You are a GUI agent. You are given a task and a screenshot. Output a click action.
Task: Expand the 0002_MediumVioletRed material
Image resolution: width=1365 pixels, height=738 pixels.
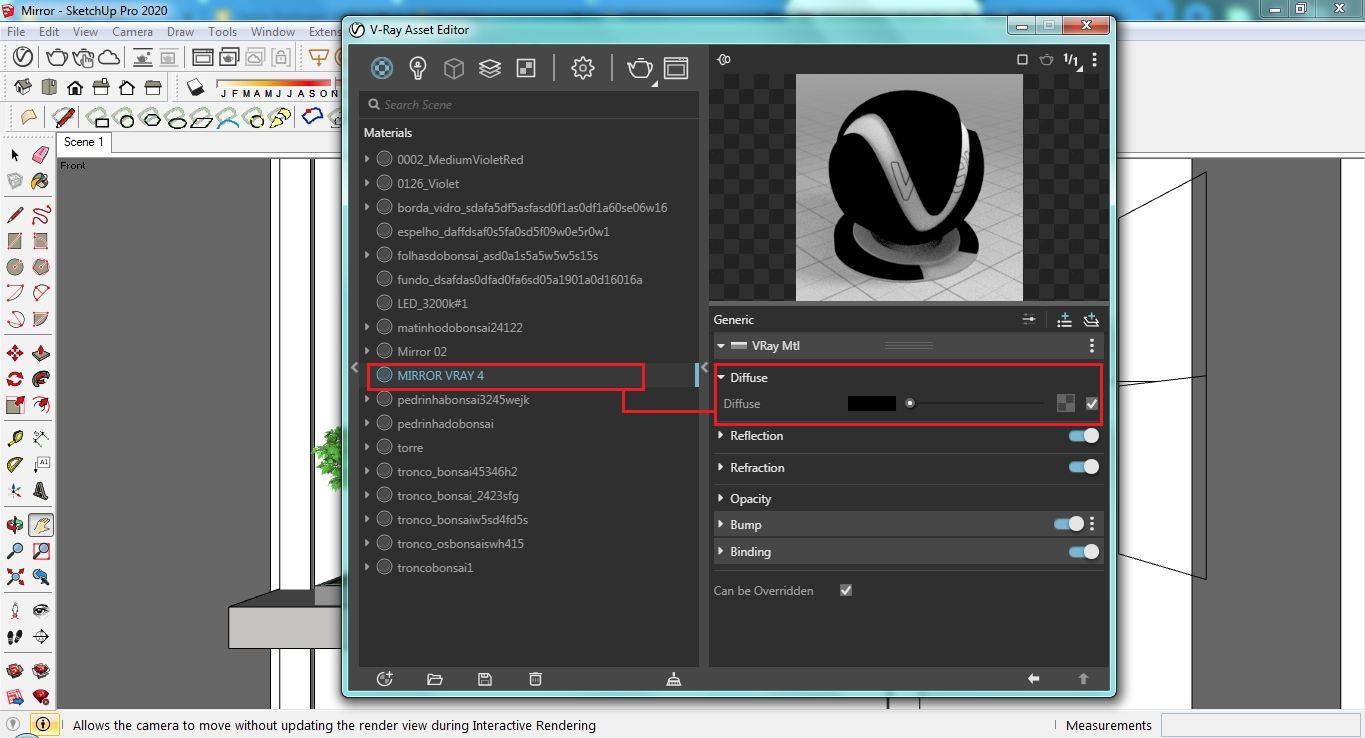(368, 159)
